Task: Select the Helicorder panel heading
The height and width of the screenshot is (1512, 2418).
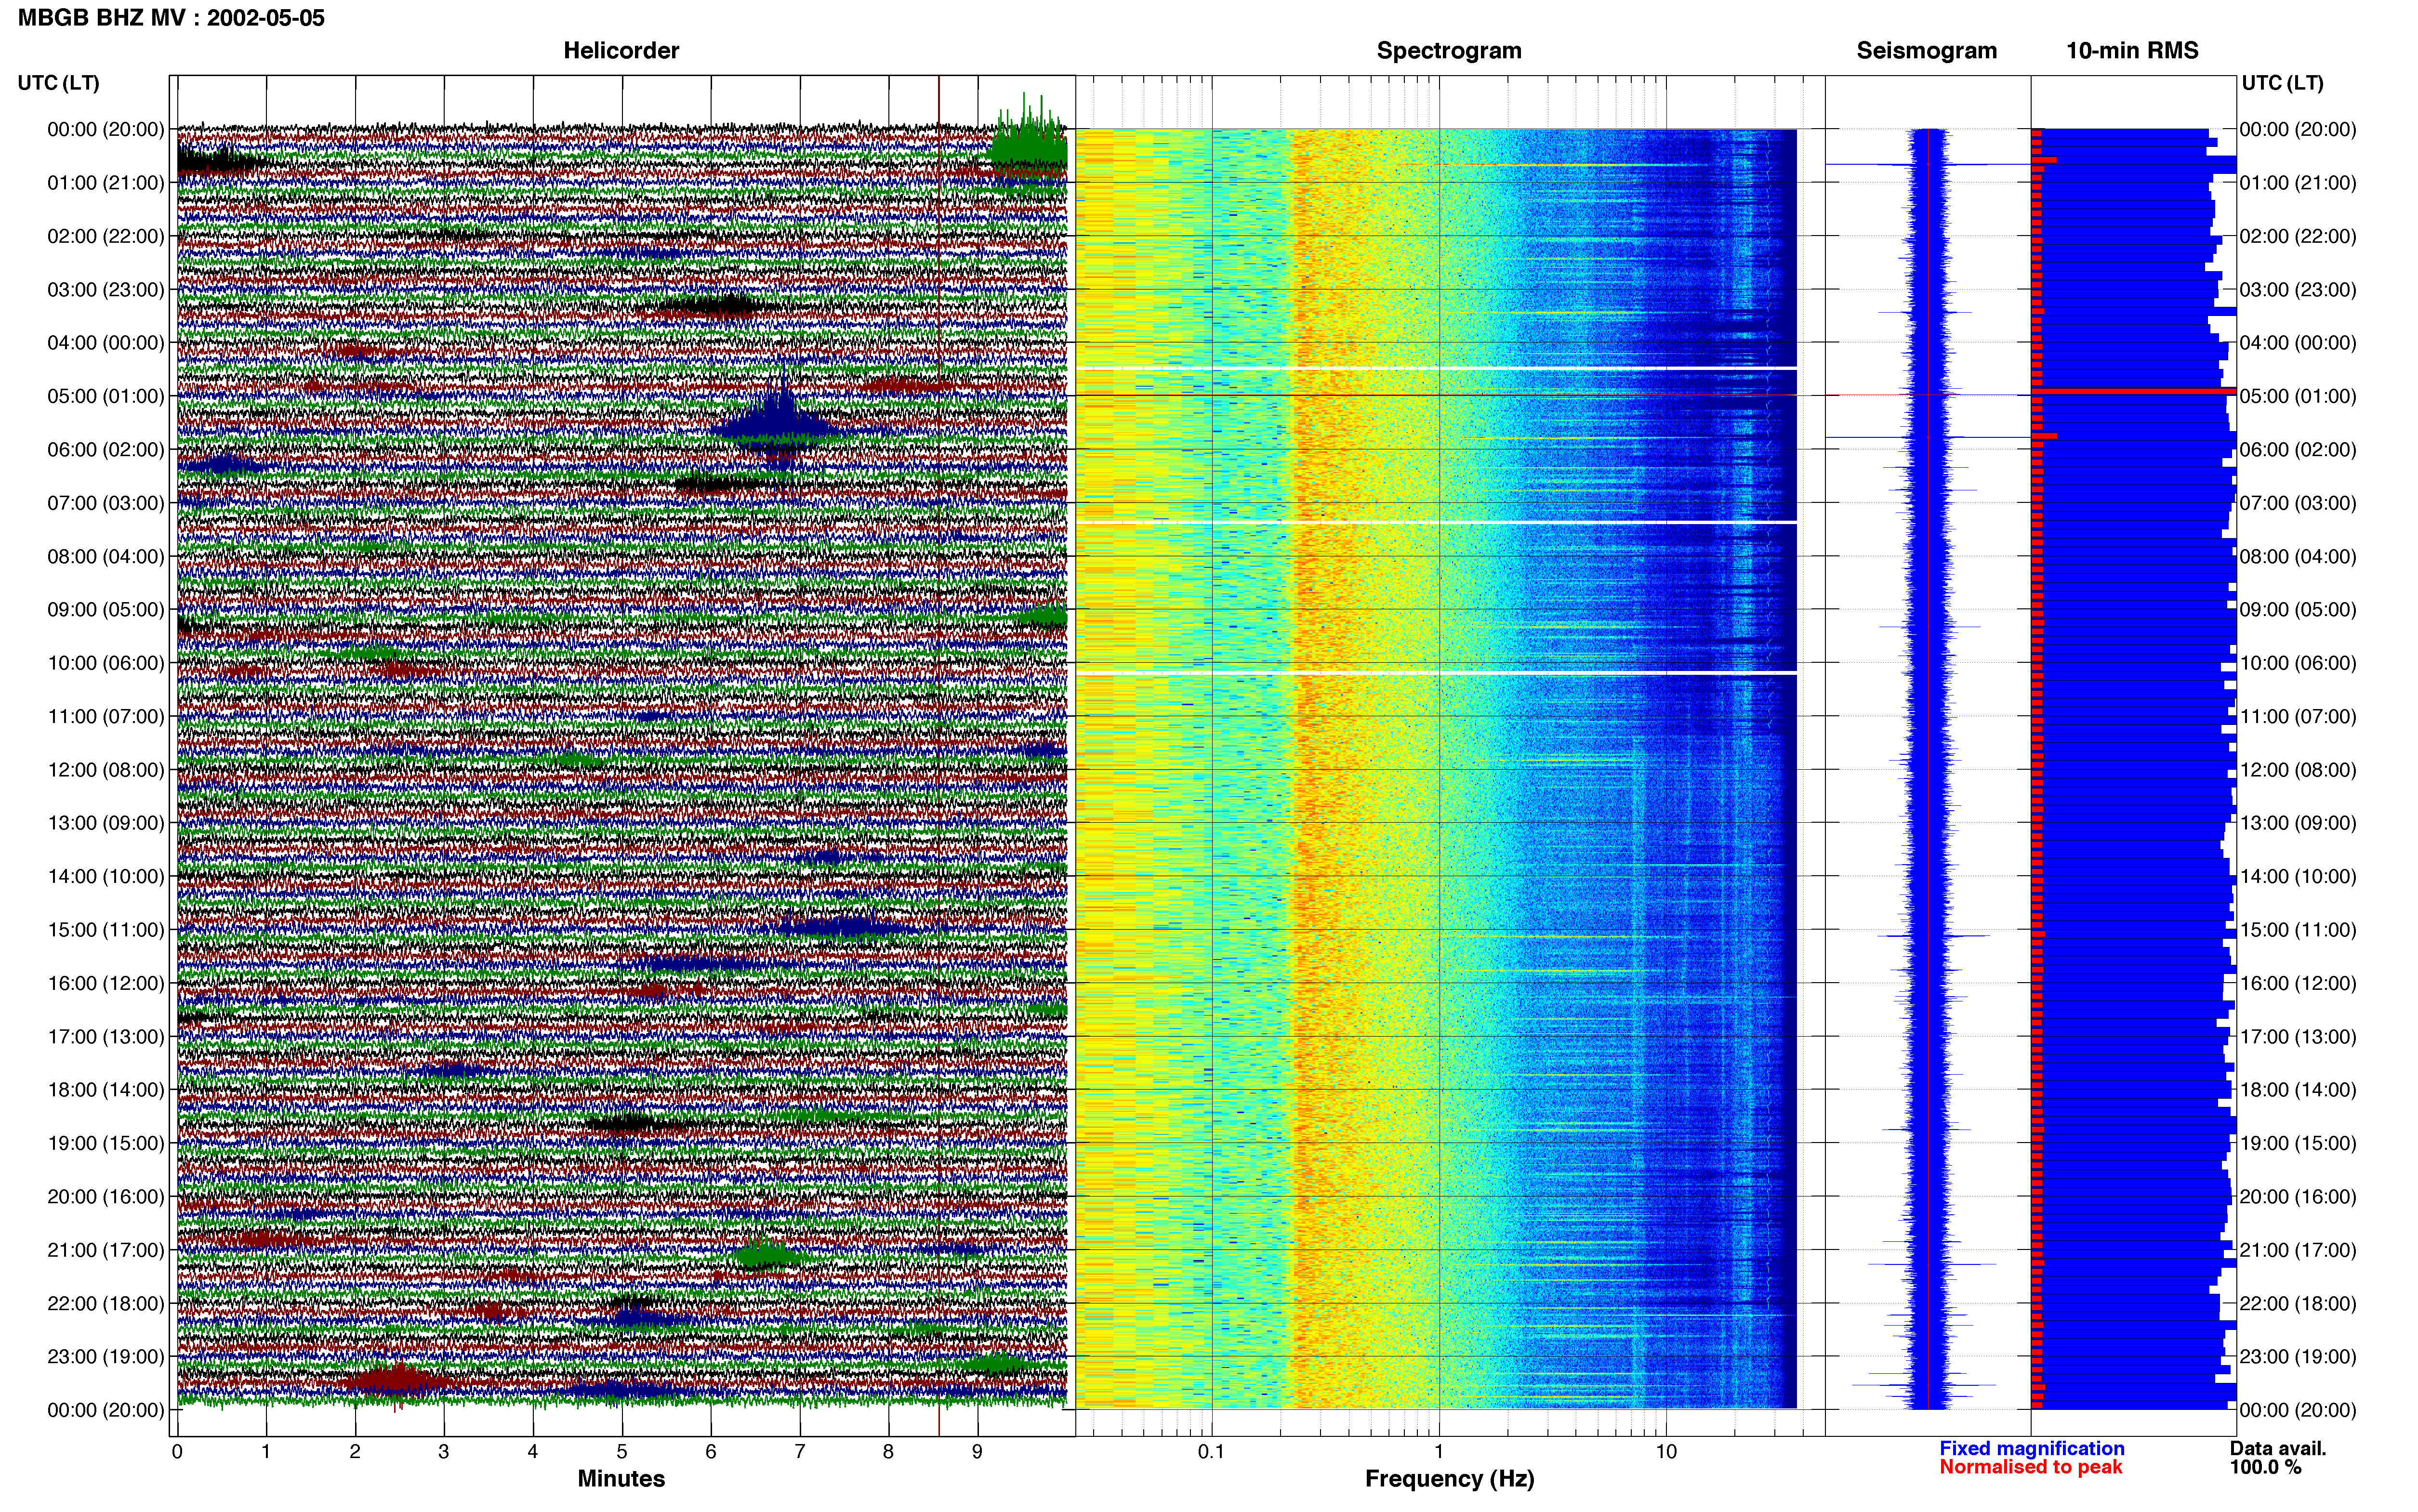Action: (621, 51)
